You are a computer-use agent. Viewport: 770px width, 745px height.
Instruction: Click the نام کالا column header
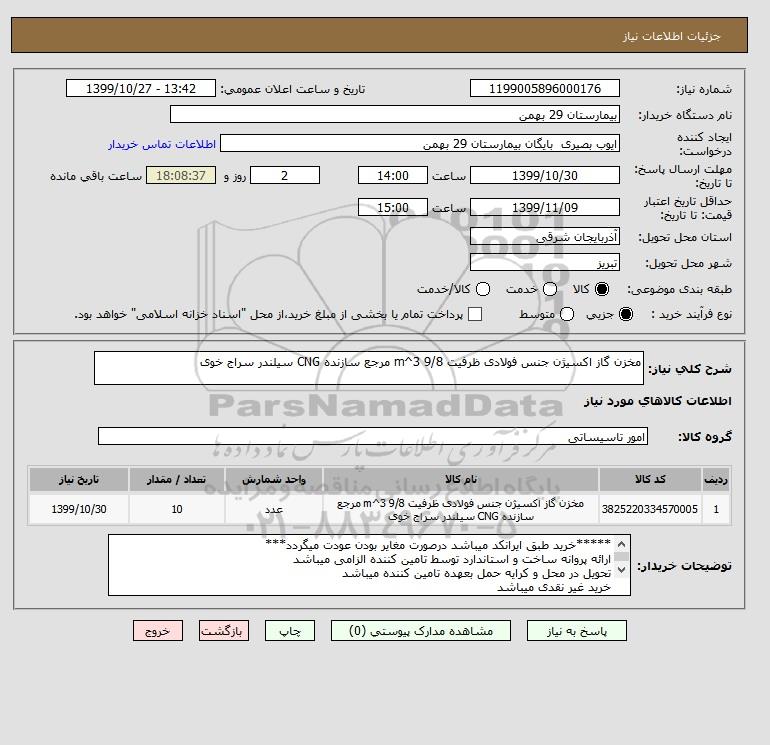(x=461, y=479)
